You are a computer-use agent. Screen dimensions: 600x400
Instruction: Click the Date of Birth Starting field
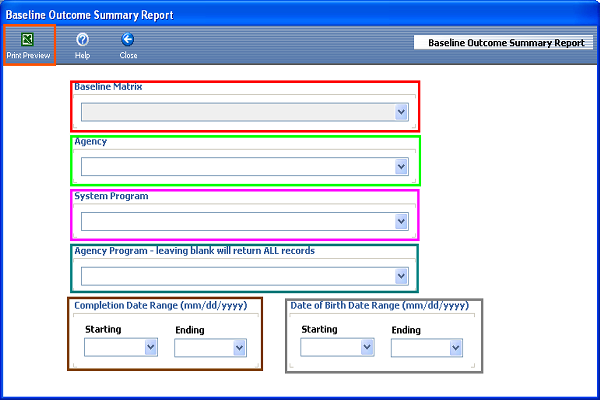(330, 348)
